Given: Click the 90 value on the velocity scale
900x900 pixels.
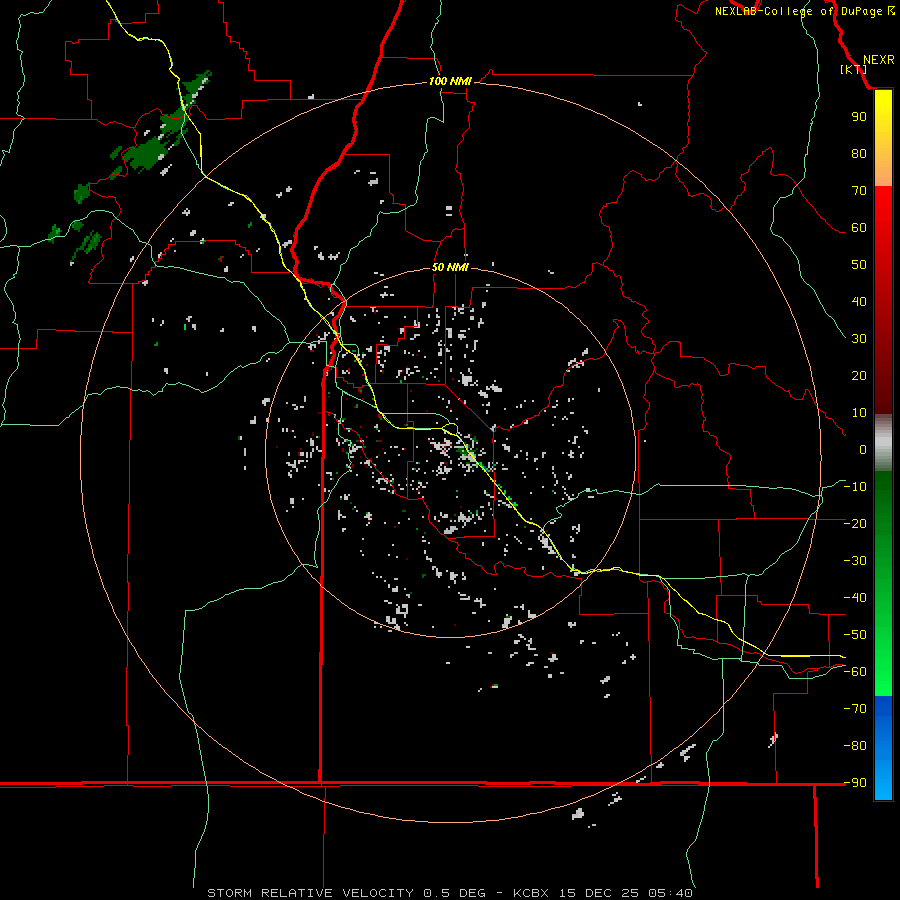Looking at the screenshot, I should (859, 117).
